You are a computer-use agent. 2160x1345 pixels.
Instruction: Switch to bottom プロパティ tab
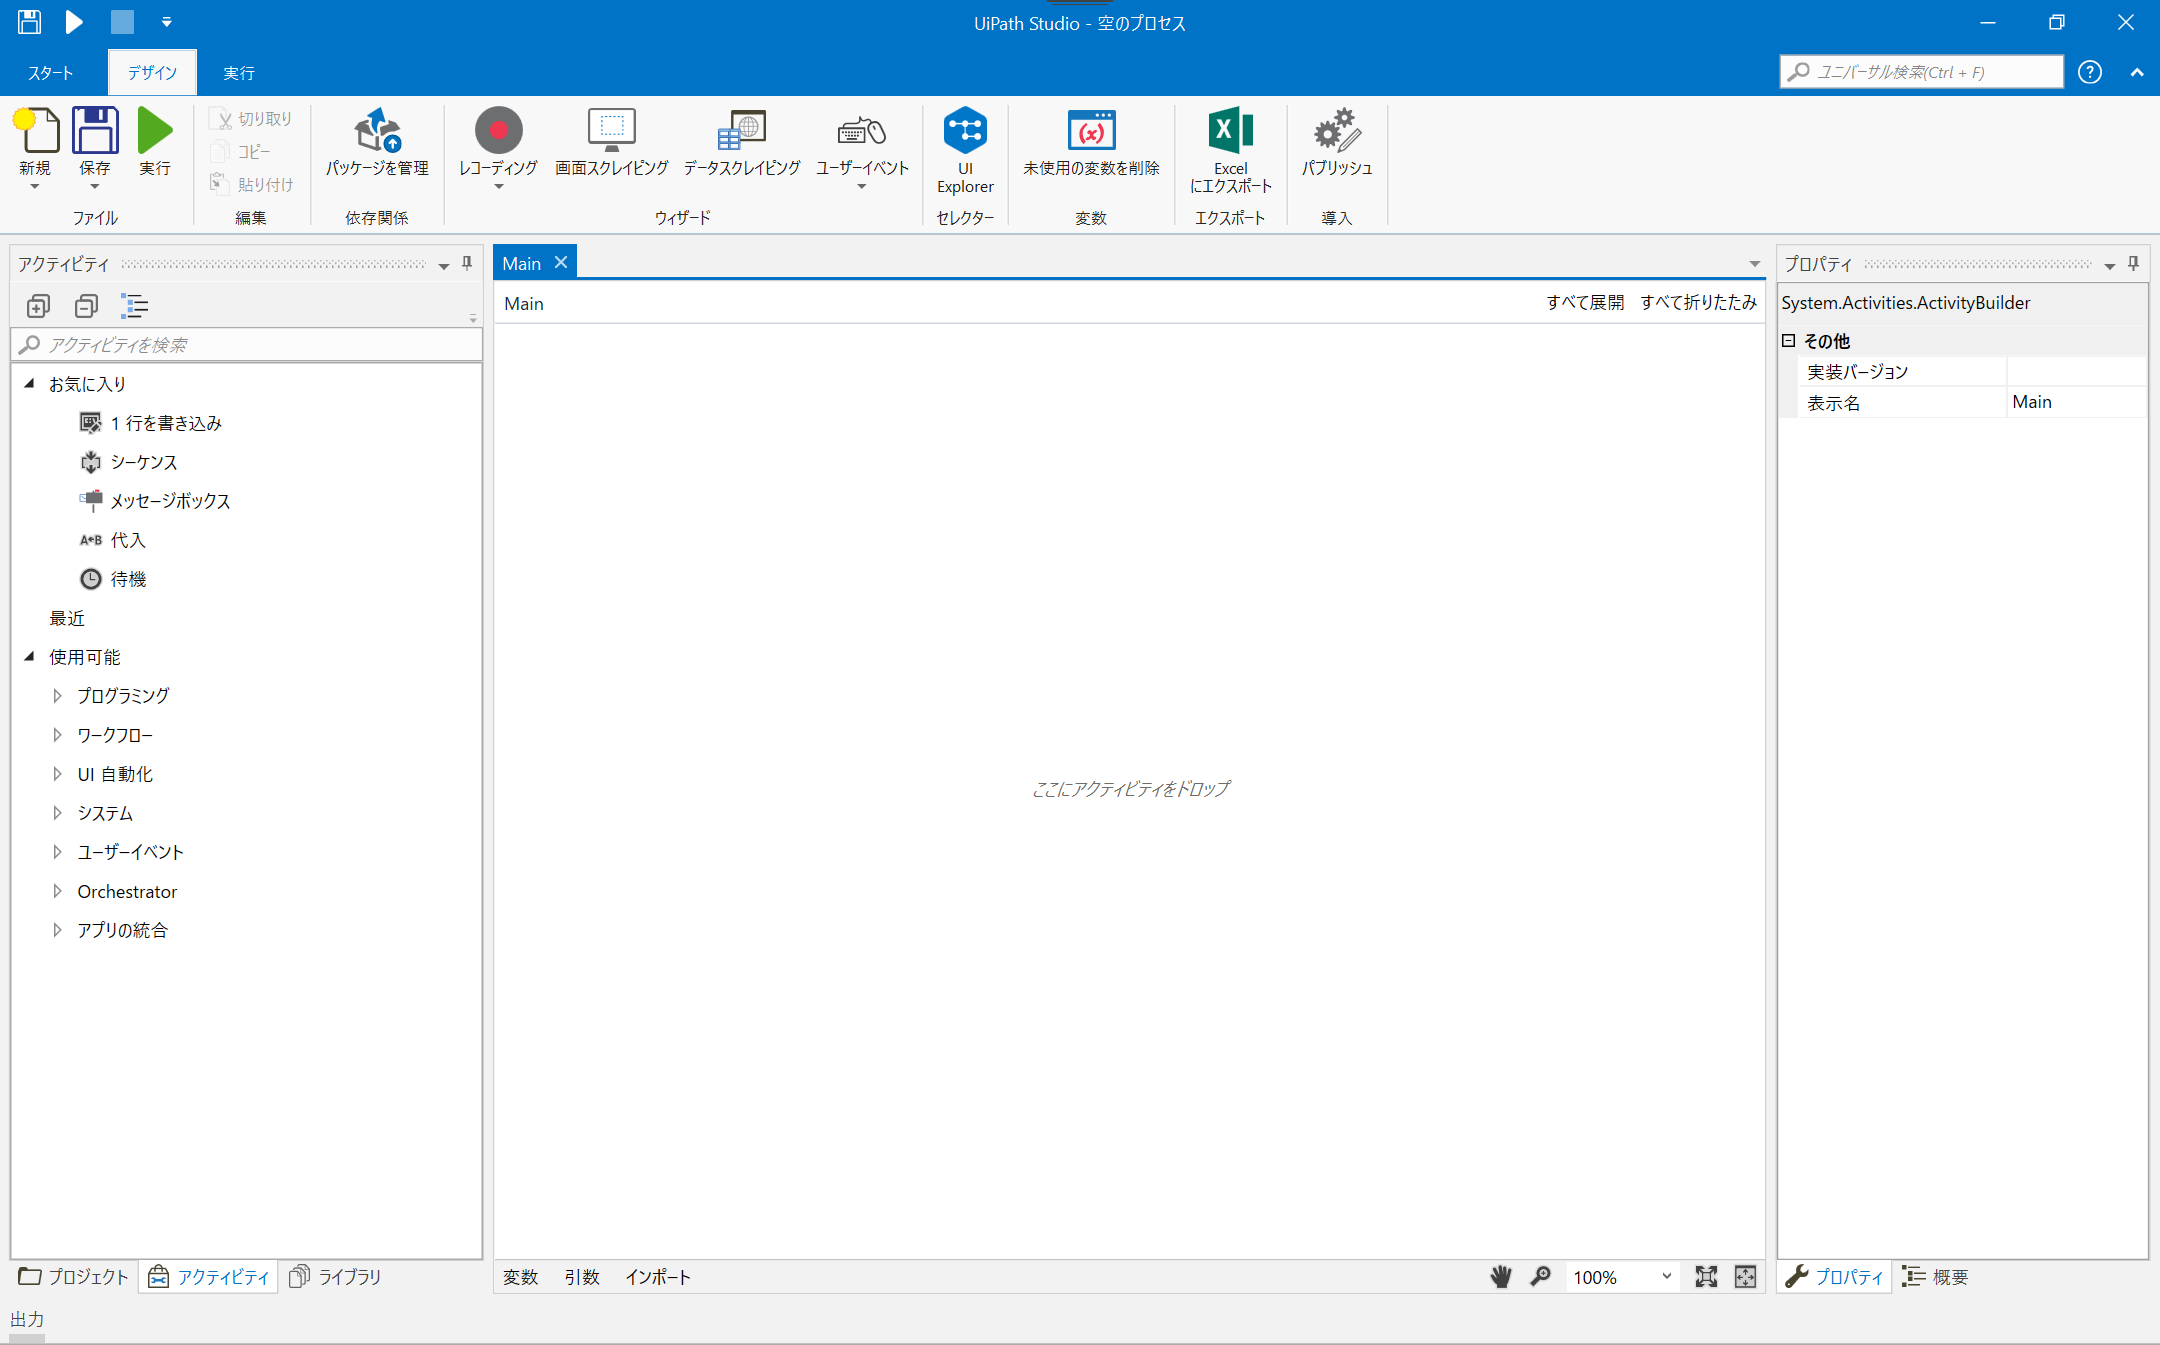click(x=1834, y=1277)
